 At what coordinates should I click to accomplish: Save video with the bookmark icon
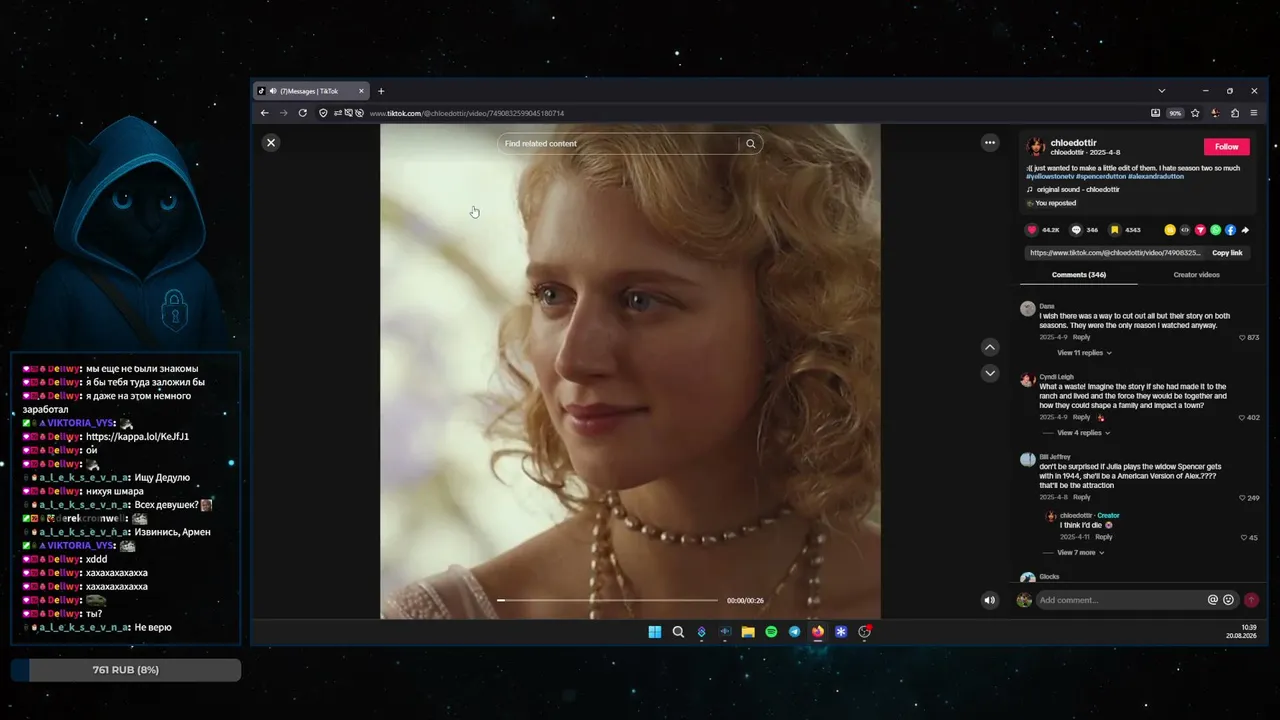[1115, 230]
